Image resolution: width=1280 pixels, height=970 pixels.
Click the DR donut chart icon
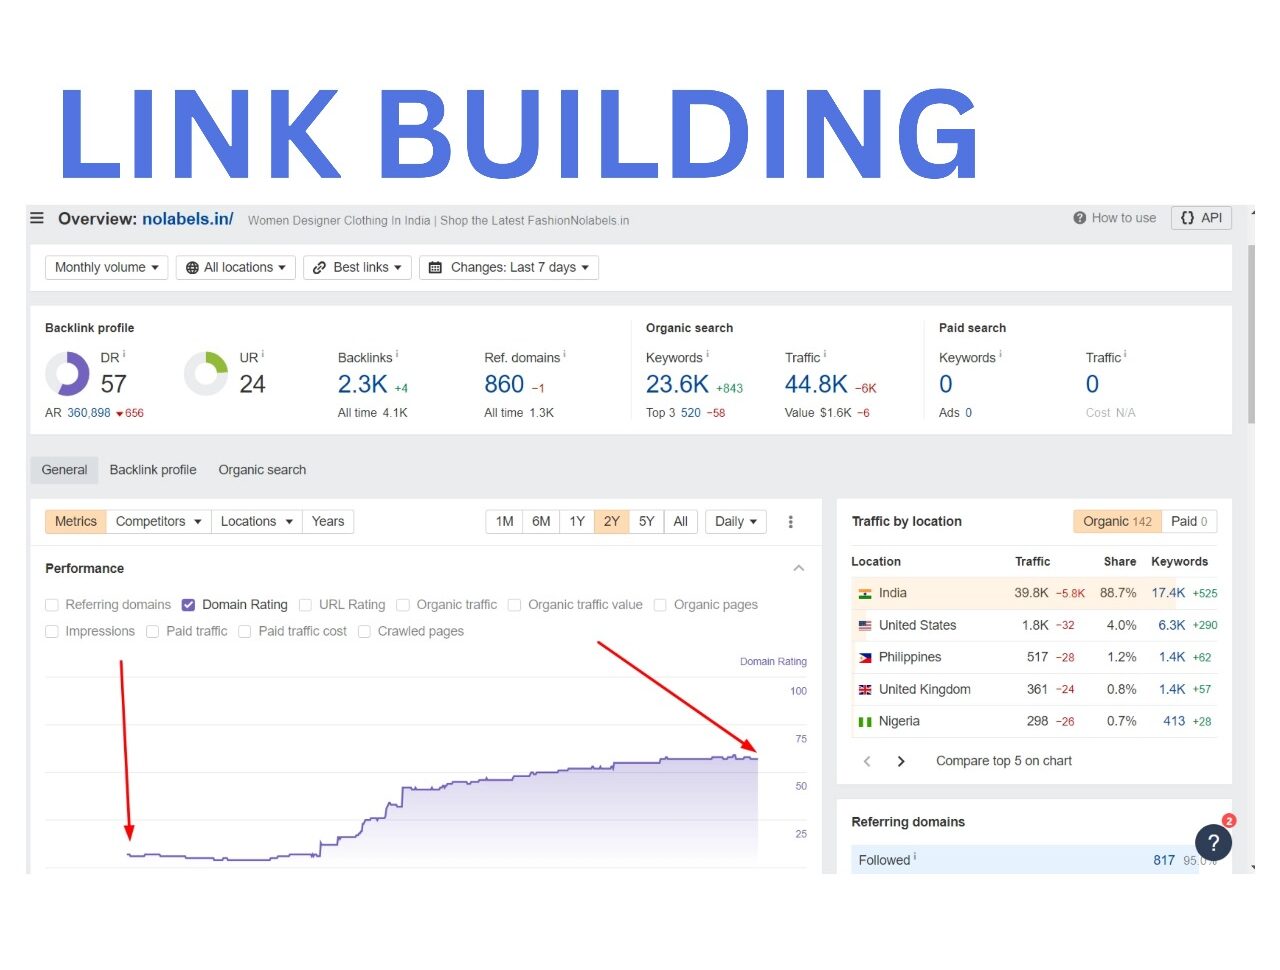[x=67, y=374]
